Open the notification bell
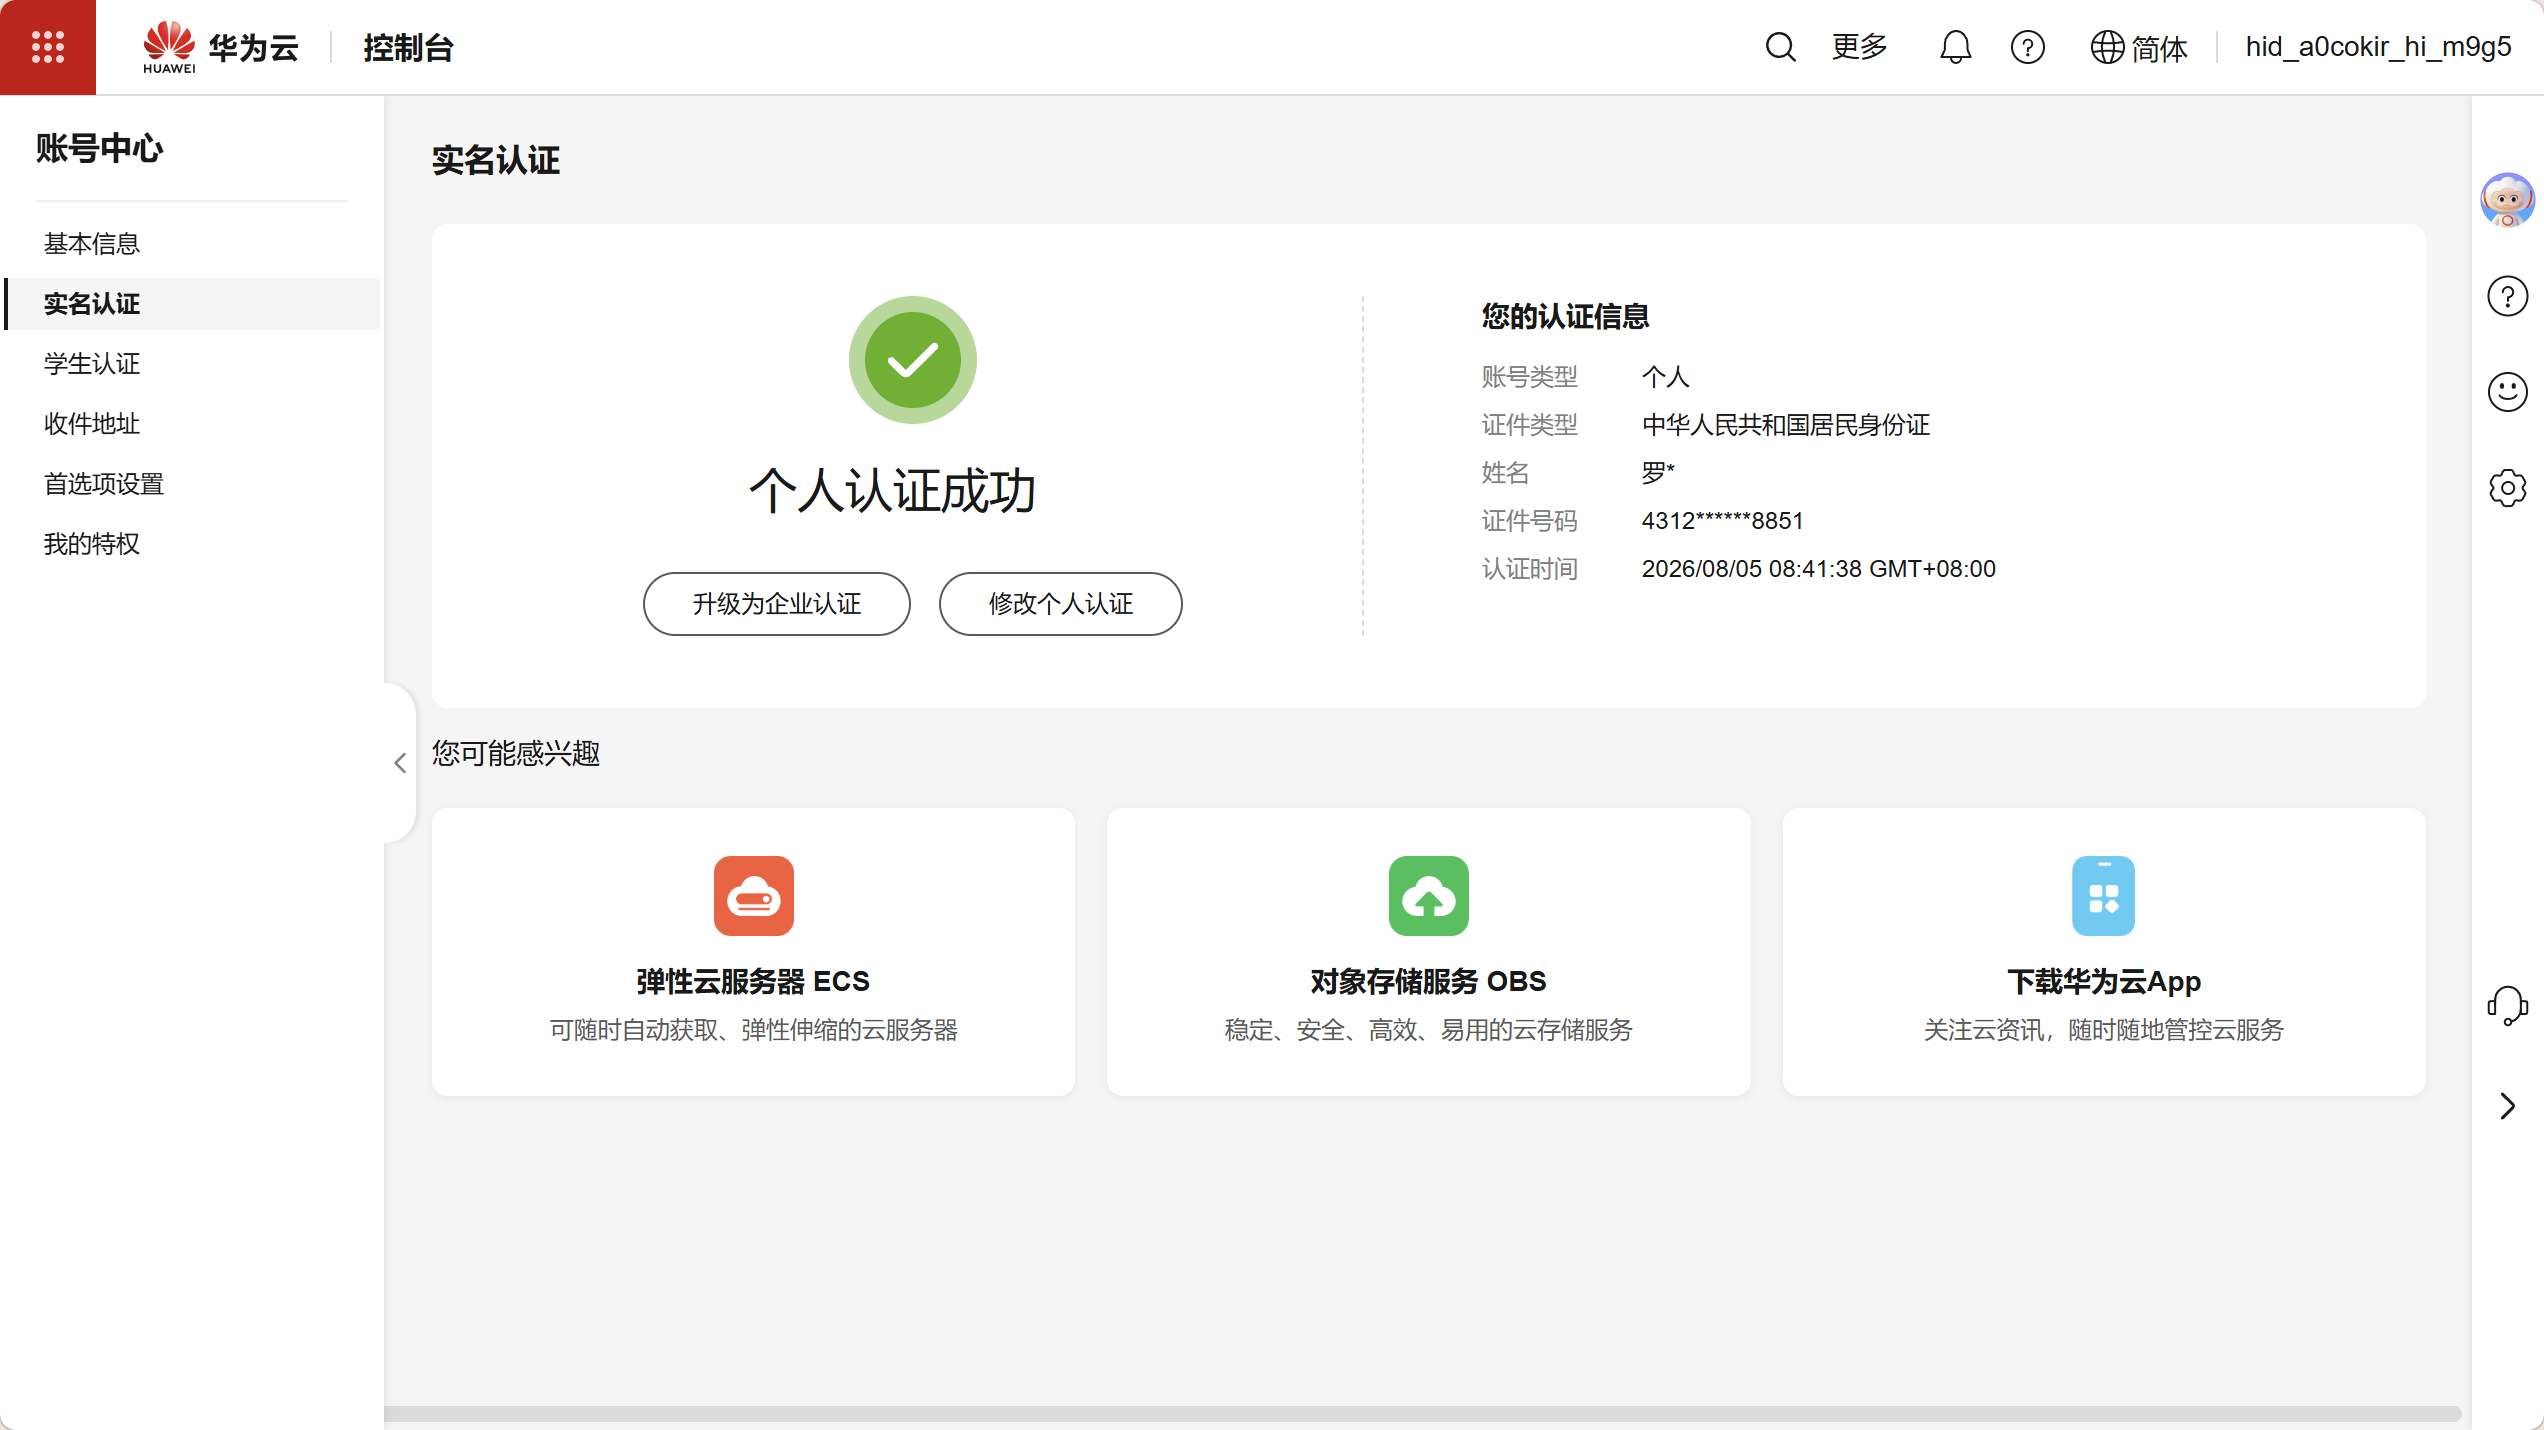The image size is (2544, 1430). [x=1955, y=47]
